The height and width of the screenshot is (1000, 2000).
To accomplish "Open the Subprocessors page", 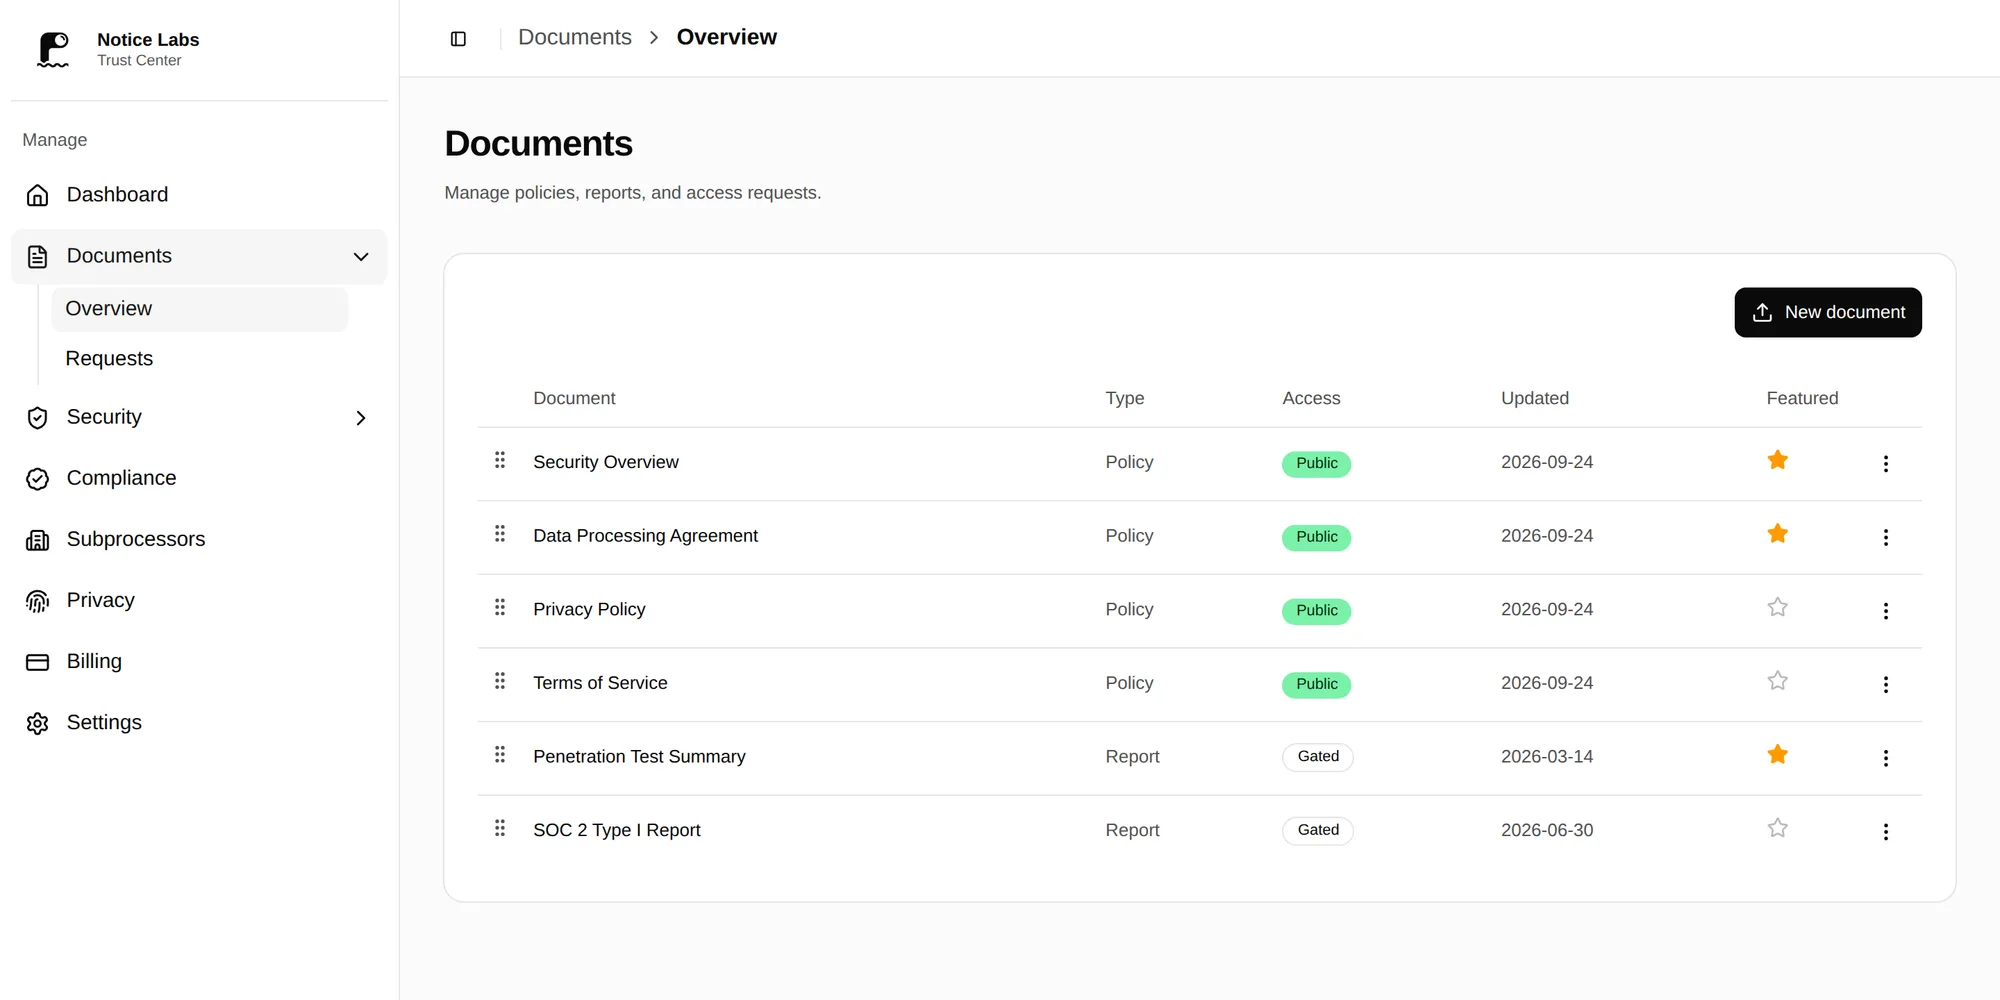I will 199,540.
